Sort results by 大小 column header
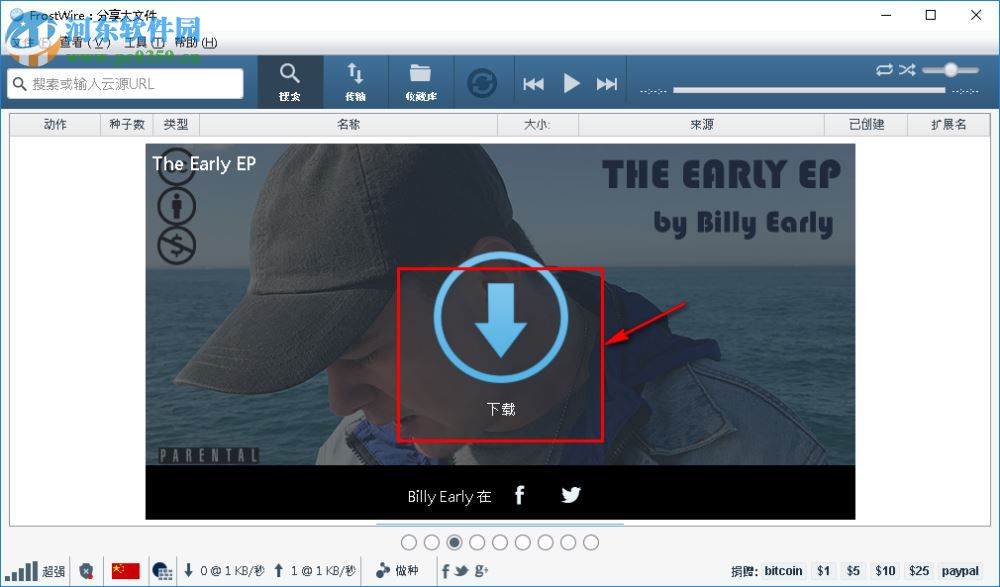This screenshot has width=1000, height=587. click(538, 124)
